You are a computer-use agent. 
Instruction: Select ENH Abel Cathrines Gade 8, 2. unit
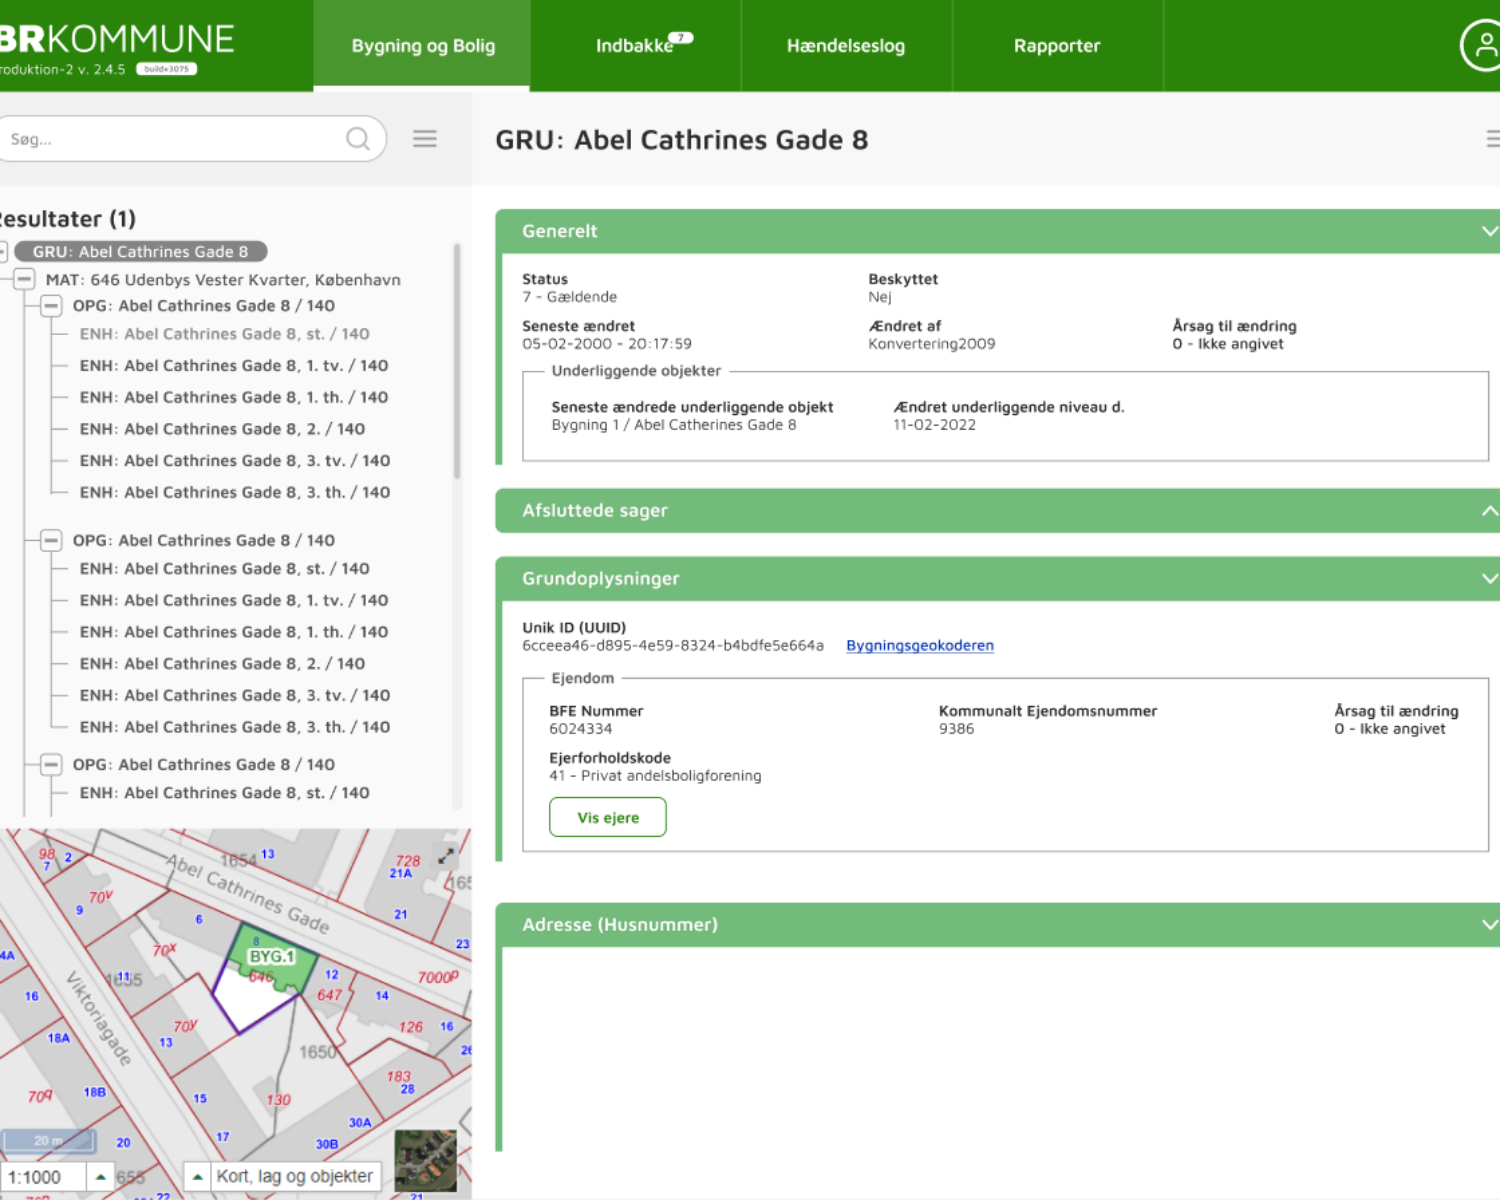click(222, 429)
